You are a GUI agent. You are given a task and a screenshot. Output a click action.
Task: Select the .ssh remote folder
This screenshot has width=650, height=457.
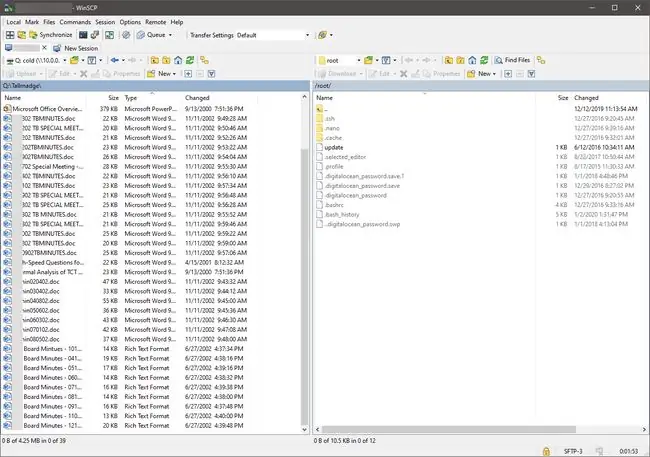(329, 119)
